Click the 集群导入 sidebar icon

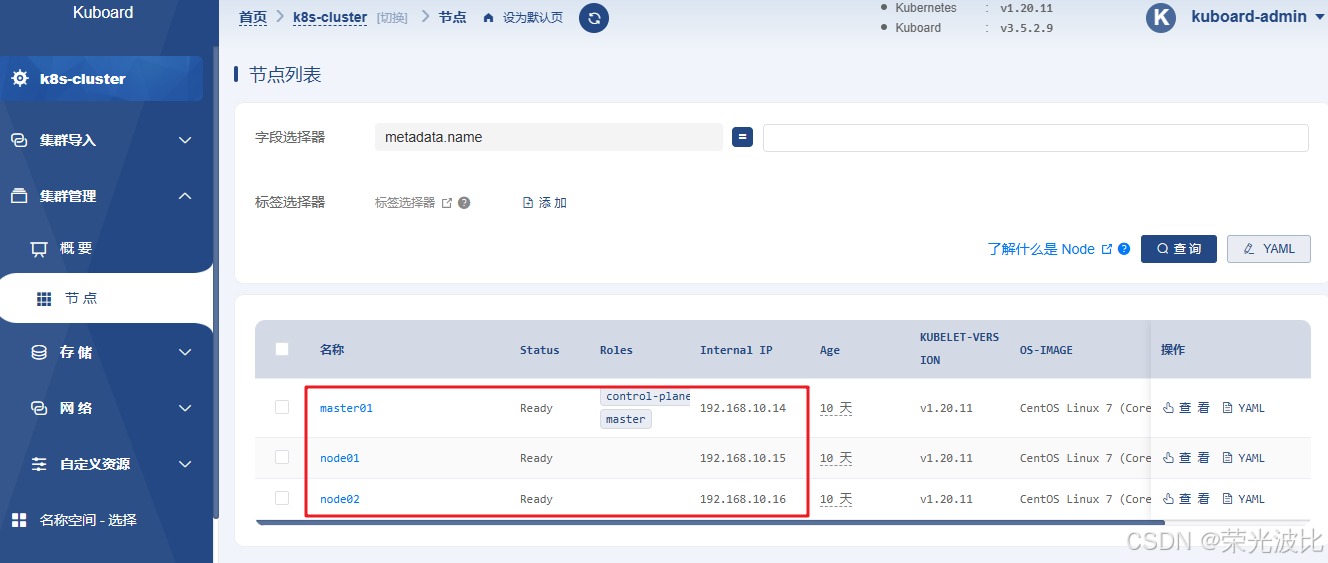coord(19,140)
